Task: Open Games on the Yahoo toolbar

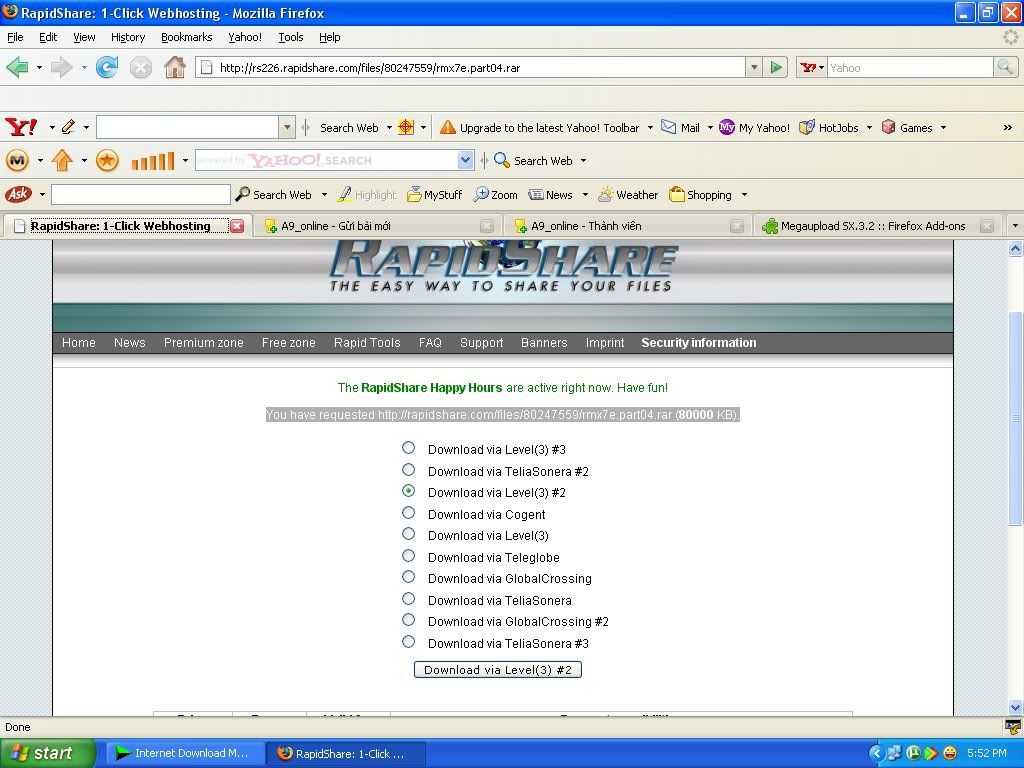Action: pos(906,128)
